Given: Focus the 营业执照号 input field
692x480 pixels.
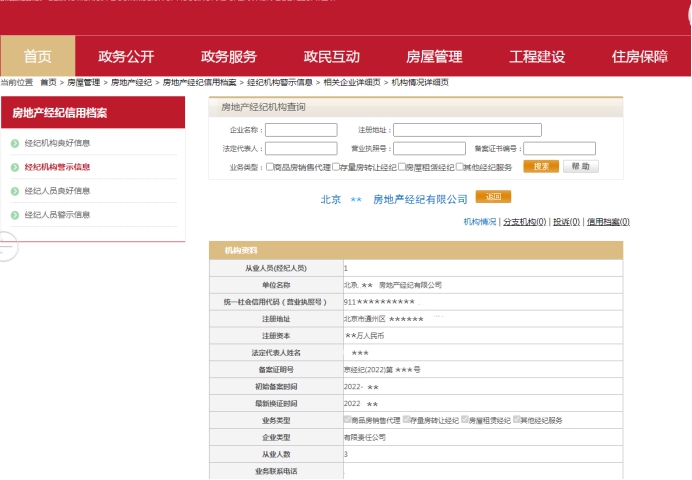Looking at the screenshot, I should 429,148.
